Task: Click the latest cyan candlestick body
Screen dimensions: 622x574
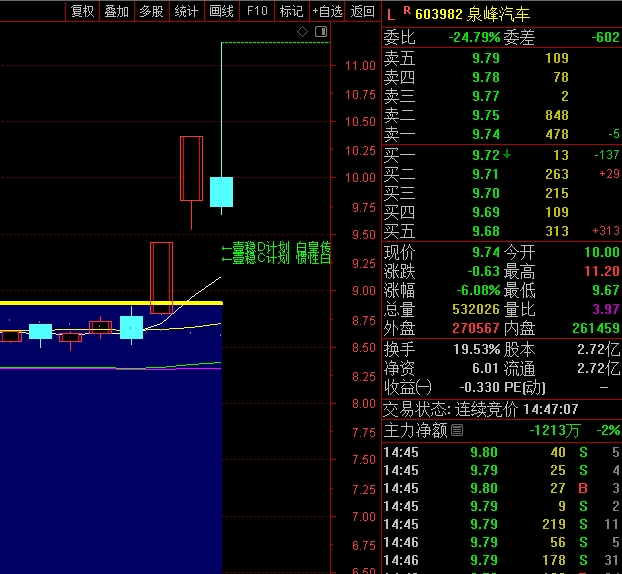Action: coord(221,192)
